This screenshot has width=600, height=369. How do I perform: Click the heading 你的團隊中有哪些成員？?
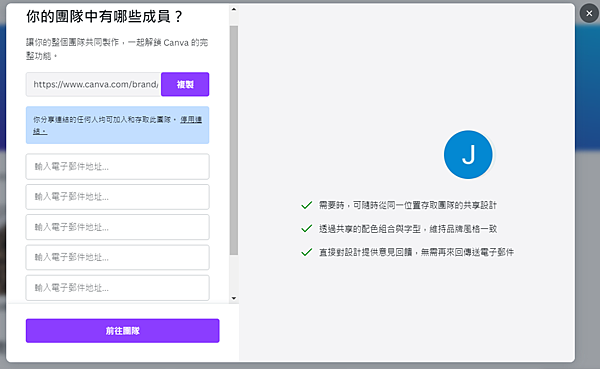104,16
